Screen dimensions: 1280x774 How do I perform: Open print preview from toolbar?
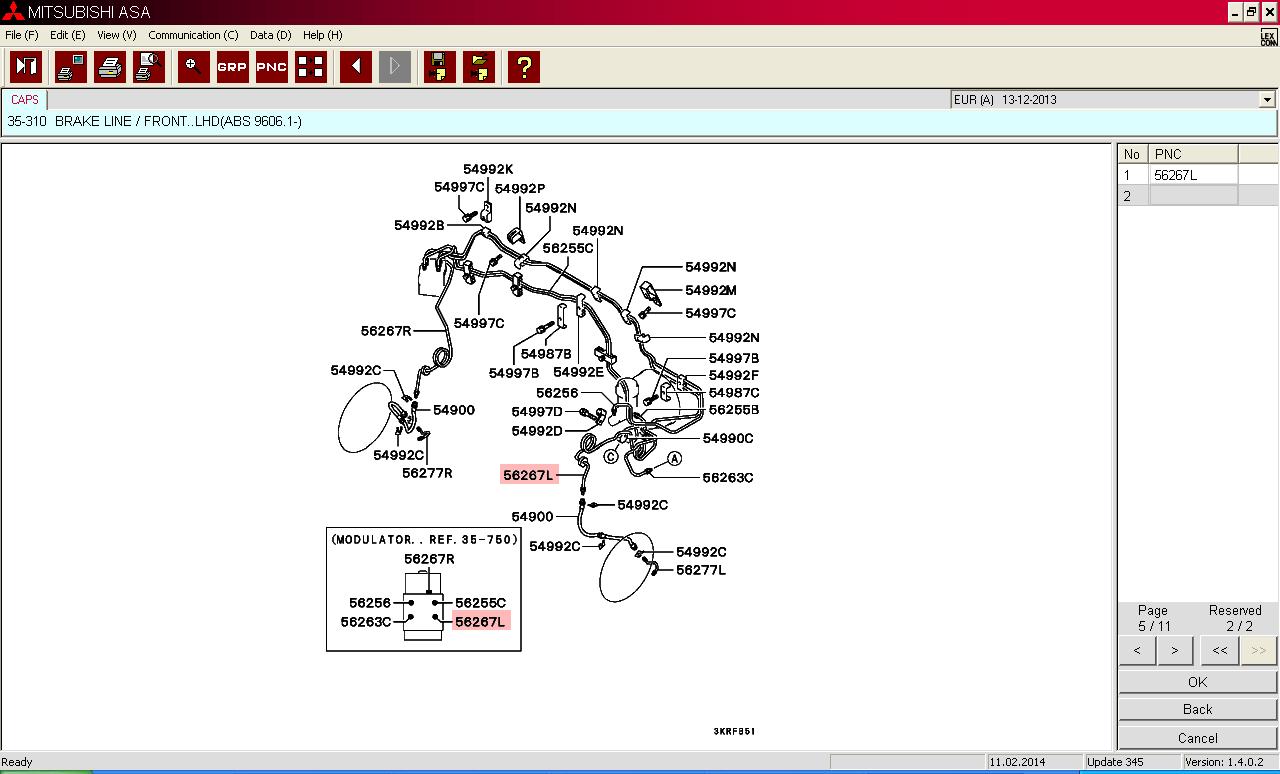tap(149, 67)
